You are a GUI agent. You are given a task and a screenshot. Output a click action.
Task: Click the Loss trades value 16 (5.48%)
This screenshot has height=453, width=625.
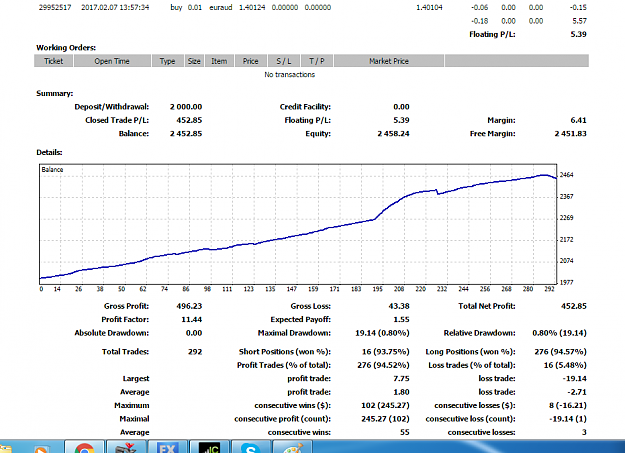(x=565, y=365)
